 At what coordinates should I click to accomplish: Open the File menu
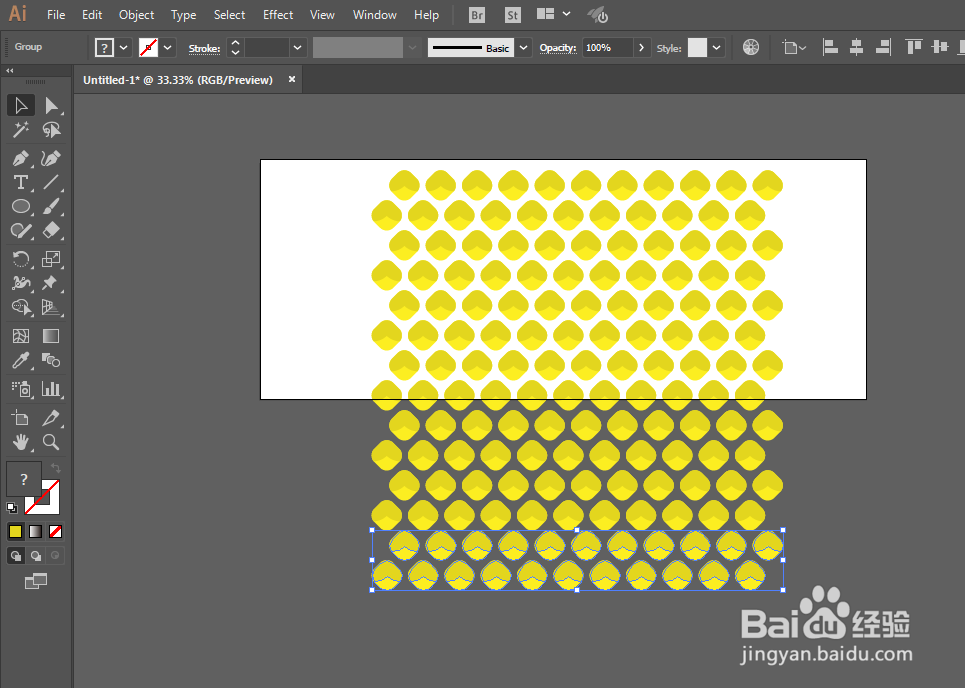[x=56, y=15]
